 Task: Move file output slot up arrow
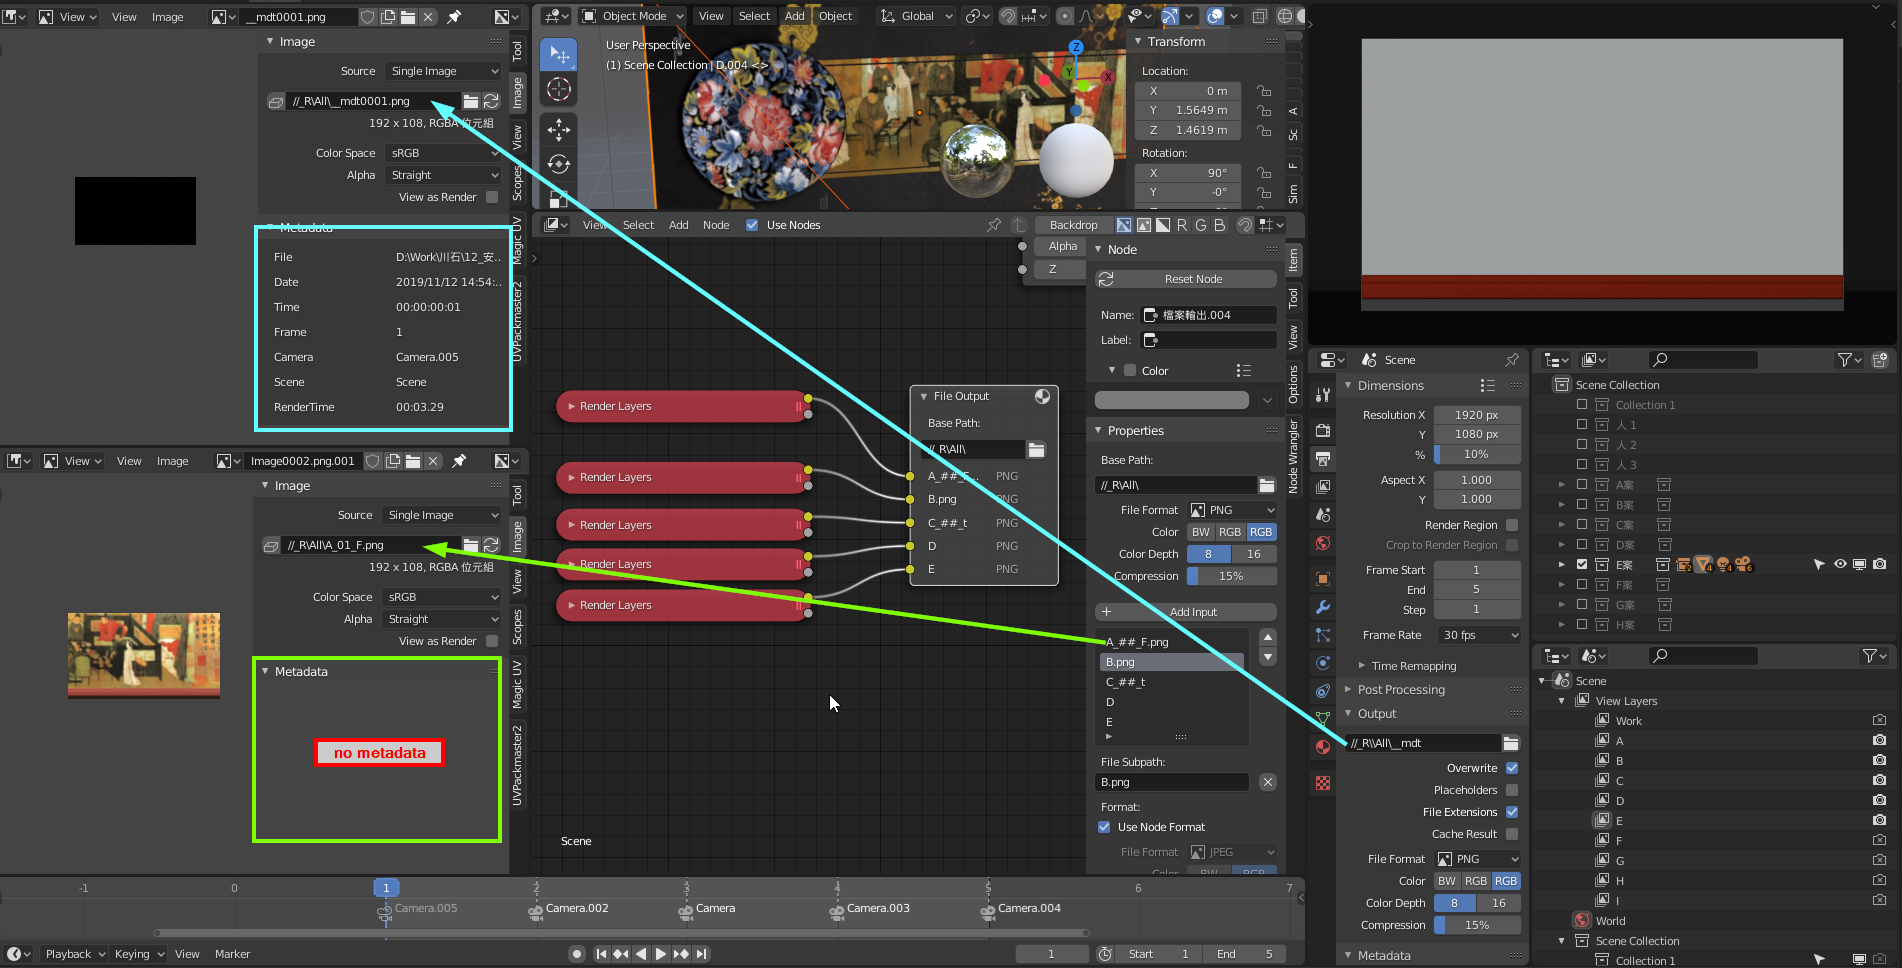[1268, 637]
